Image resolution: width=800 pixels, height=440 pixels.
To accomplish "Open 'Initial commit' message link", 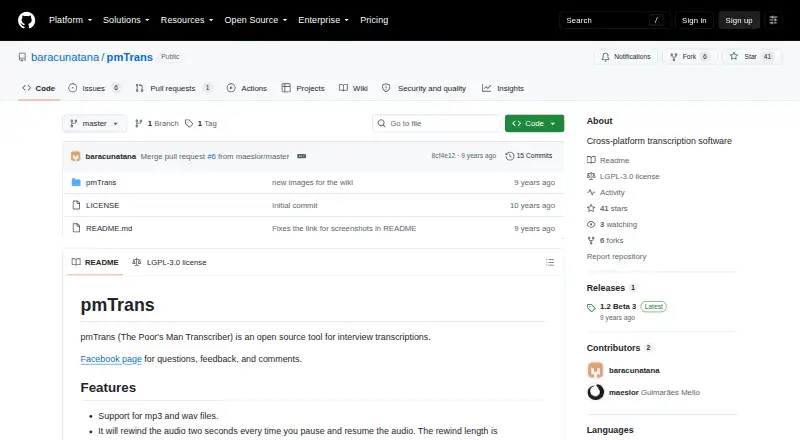I will coord(294,205).
